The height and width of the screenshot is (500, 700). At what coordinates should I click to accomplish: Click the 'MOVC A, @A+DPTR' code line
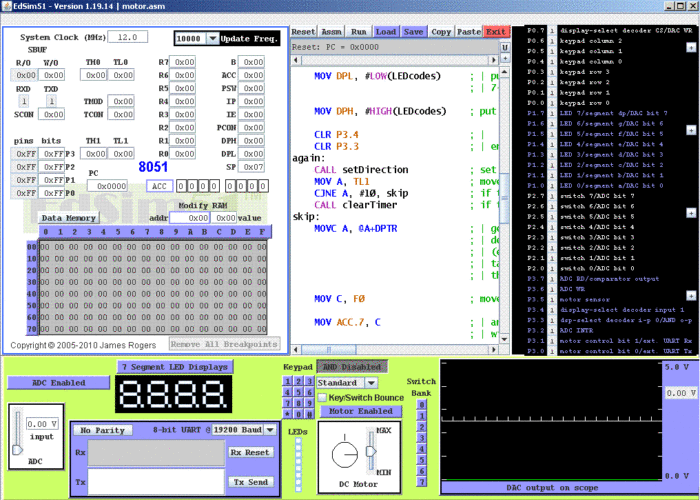tap(356, 229)
